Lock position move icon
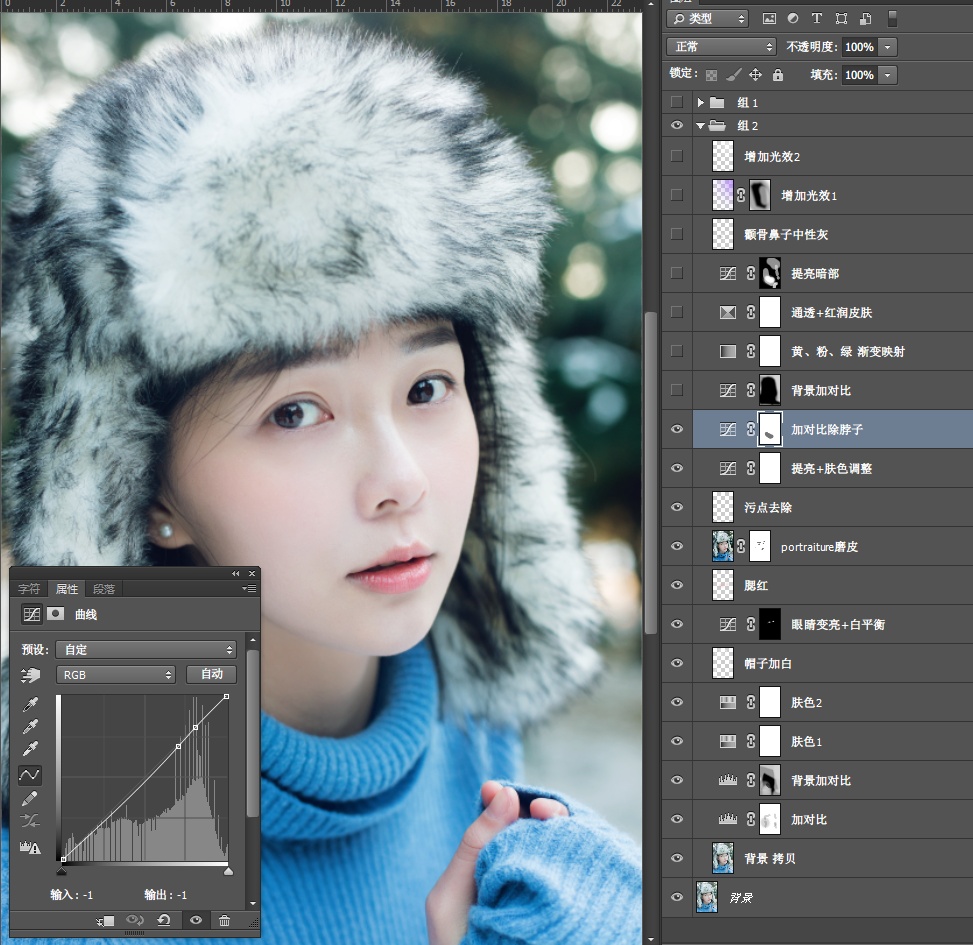 pos(755,75)
